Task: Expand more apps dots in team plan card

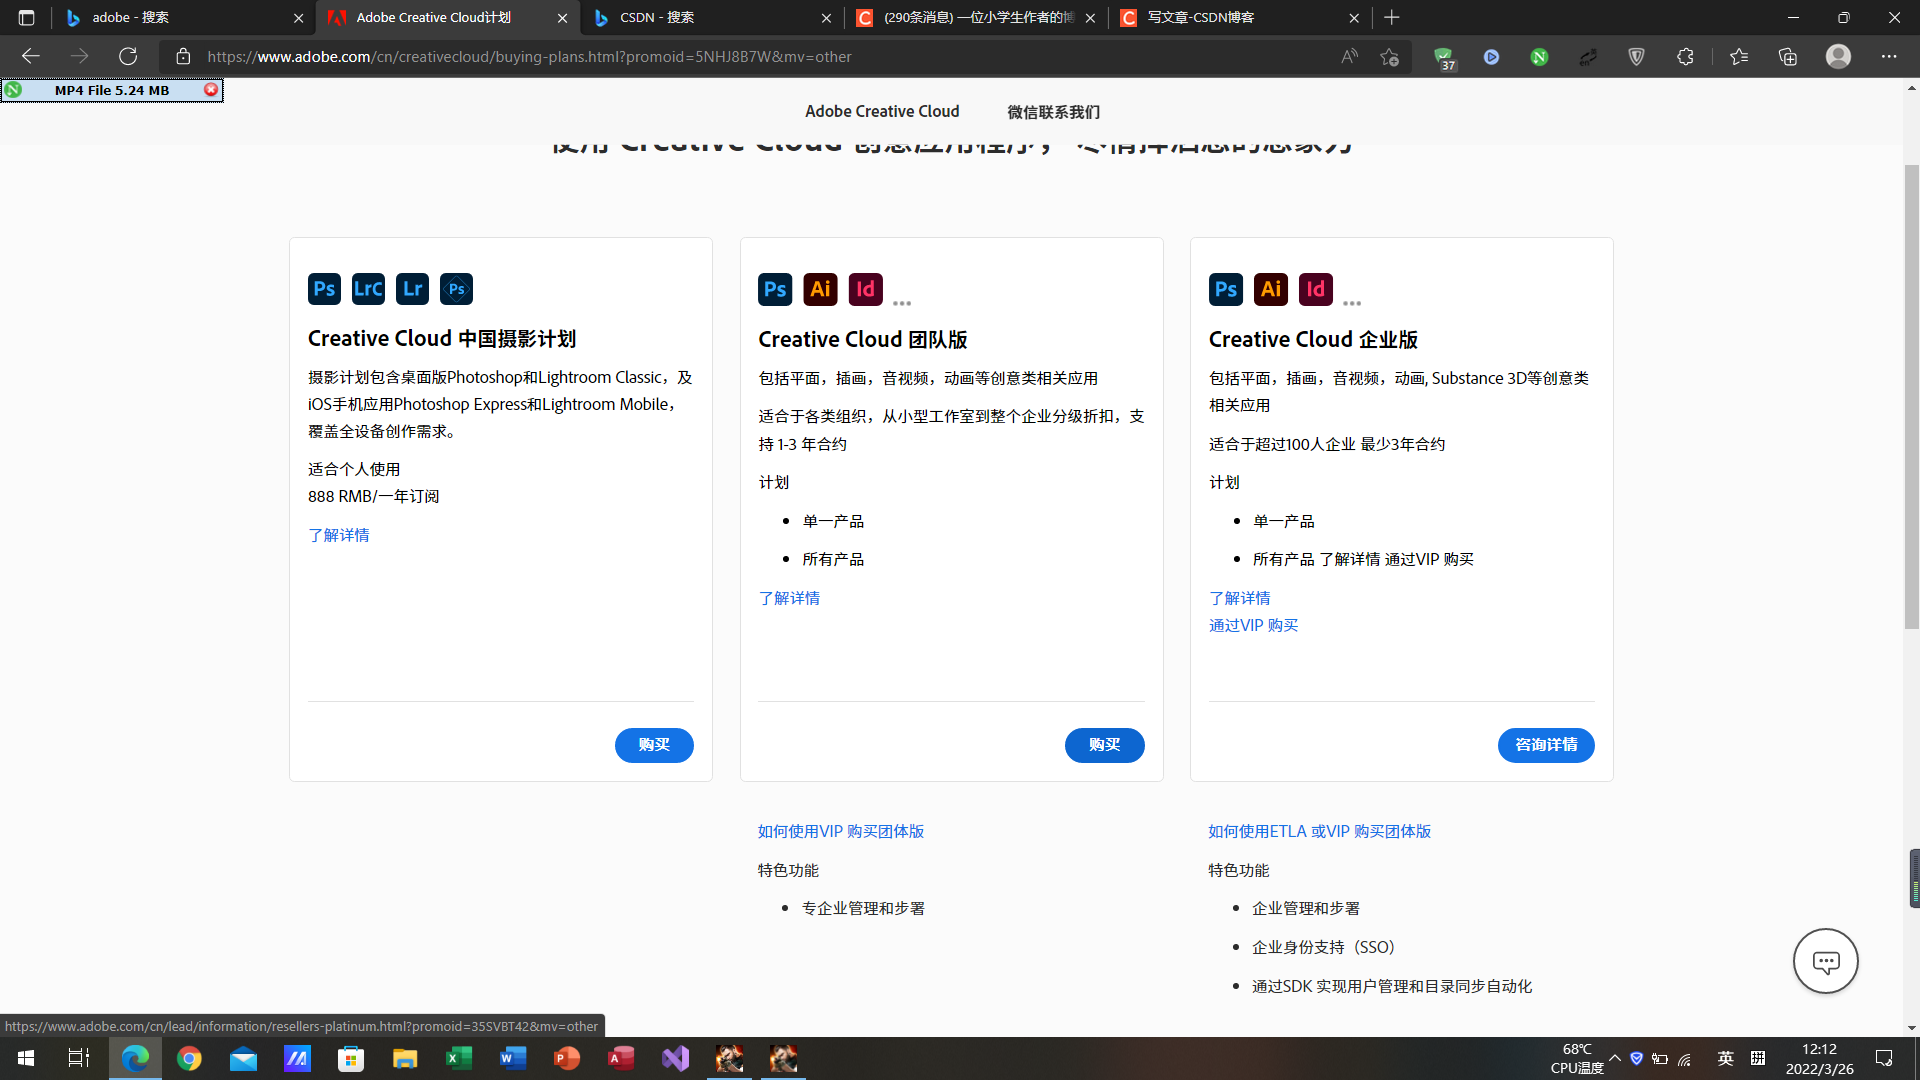Action: [x=902, y=303]
